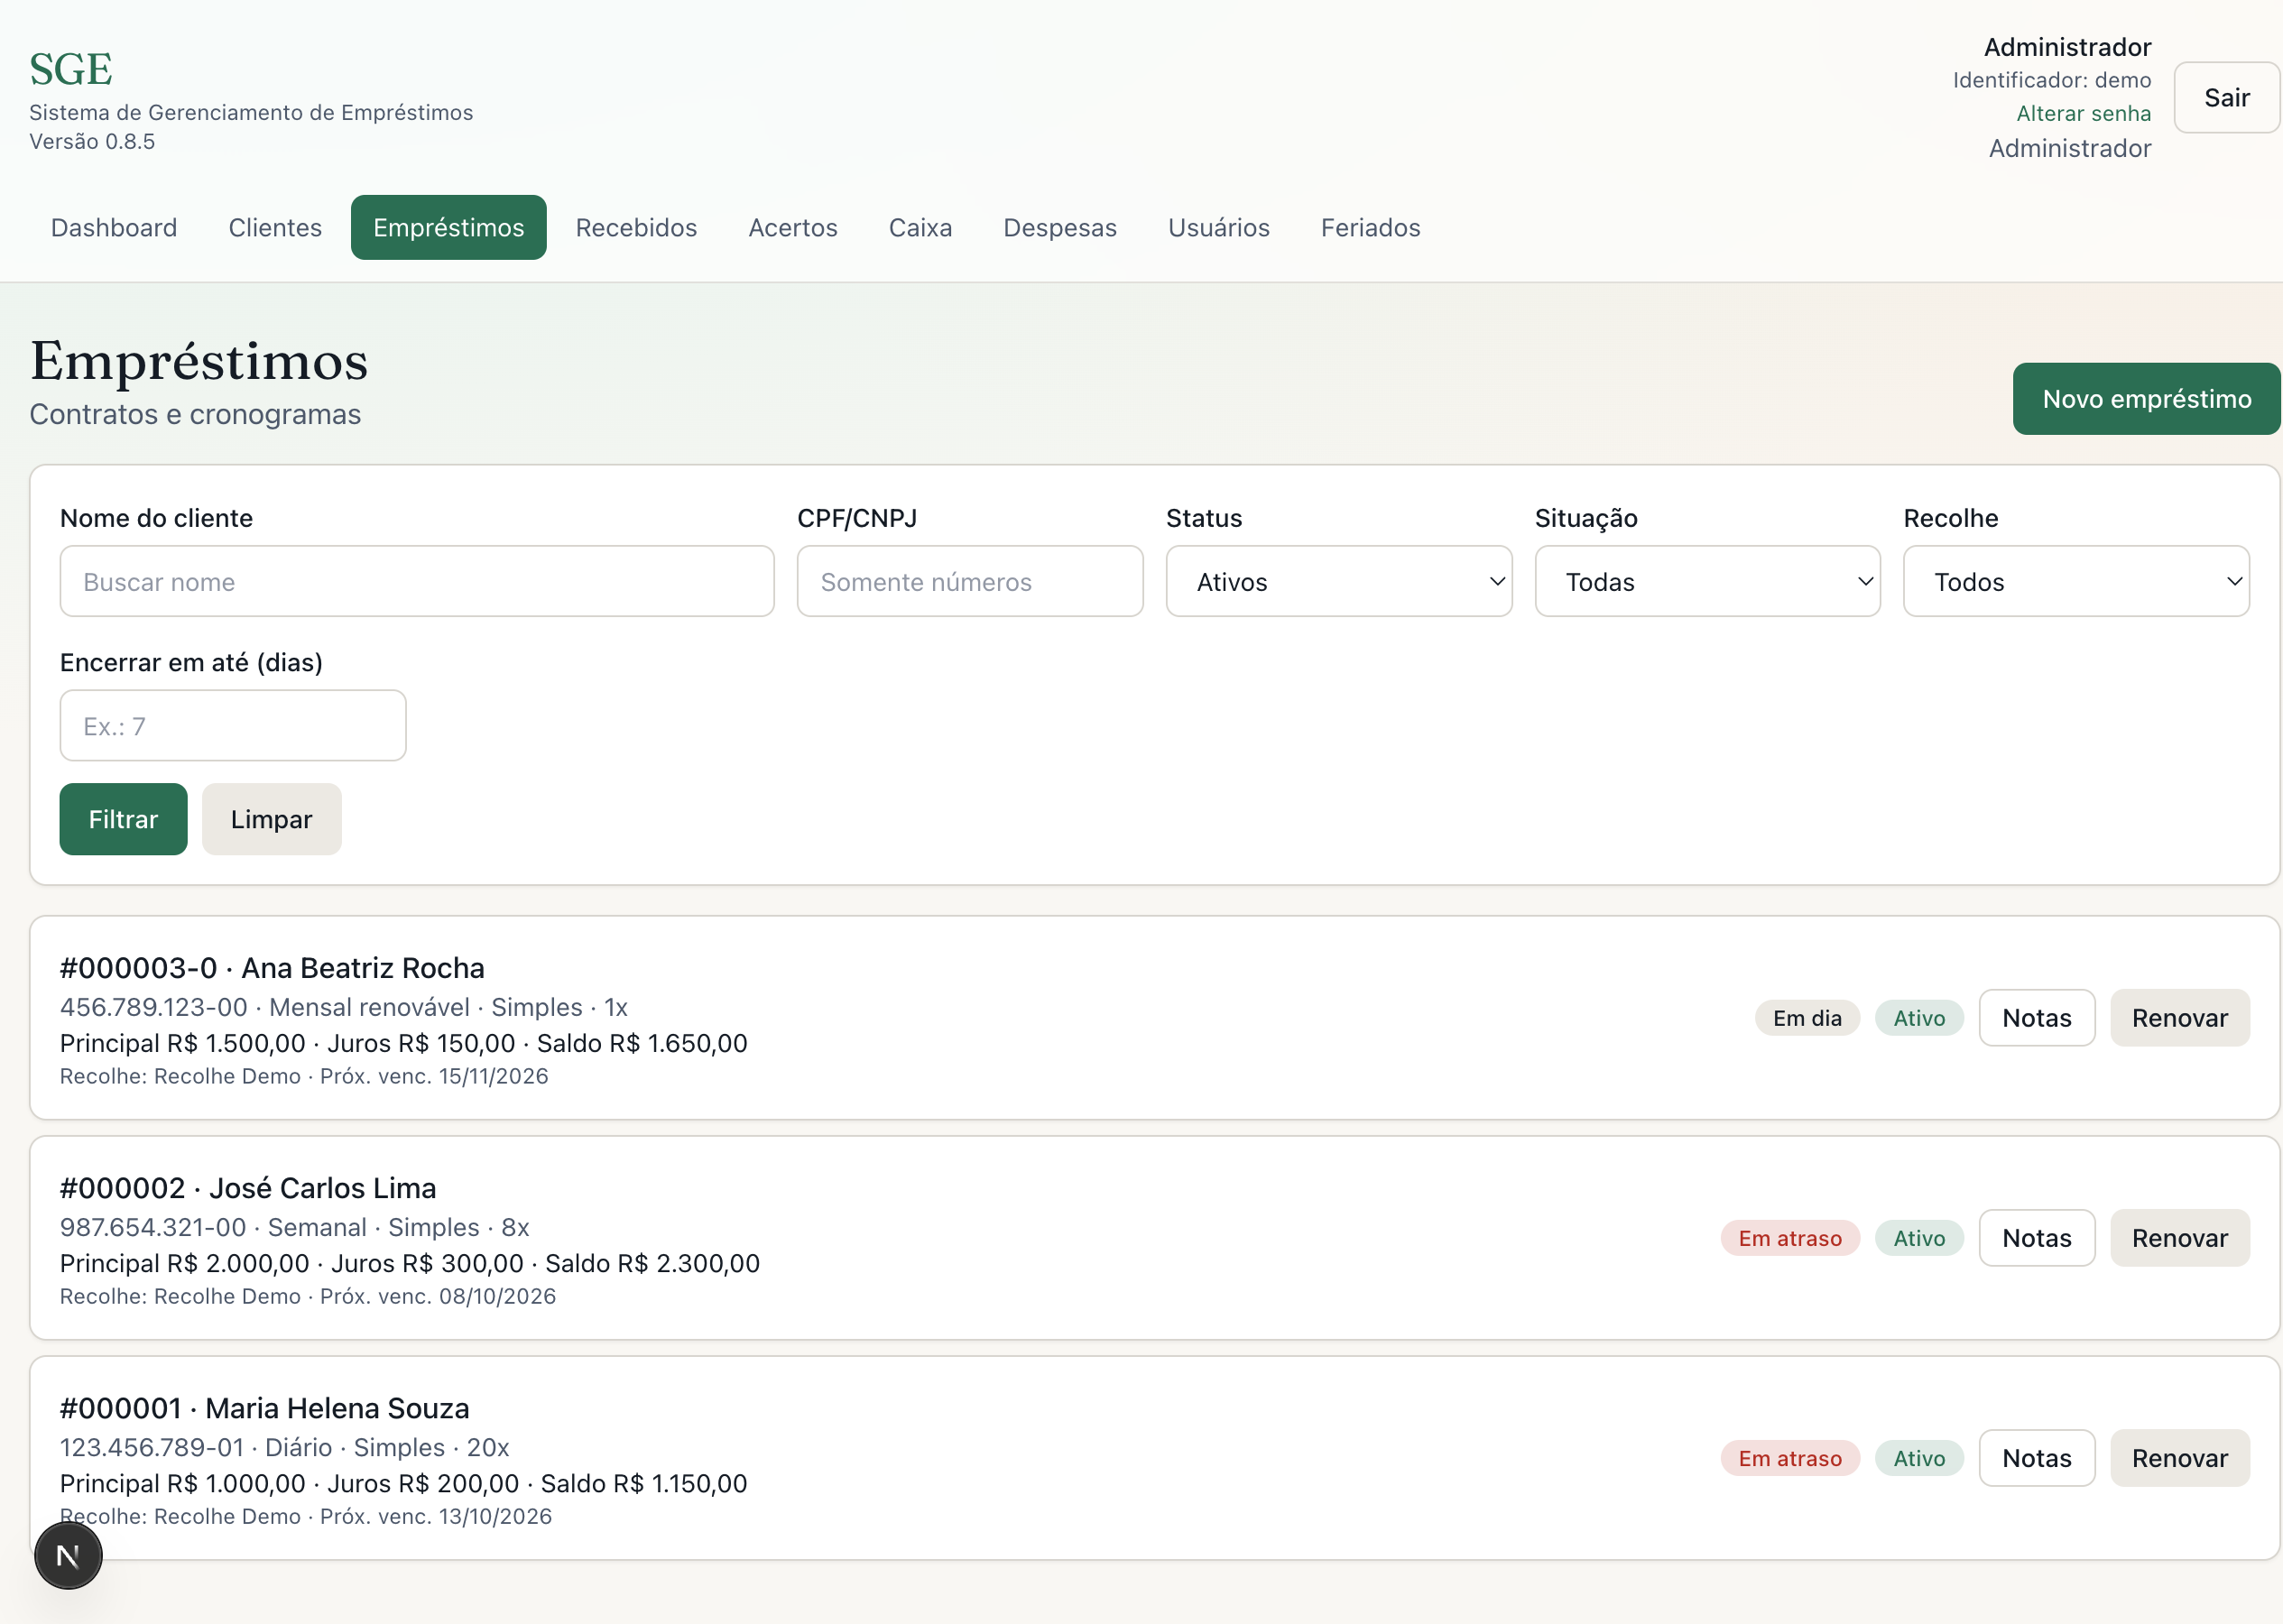2283x1624 pixels.
Task: Go to the Clientes tab
Action: click(275, 228)
